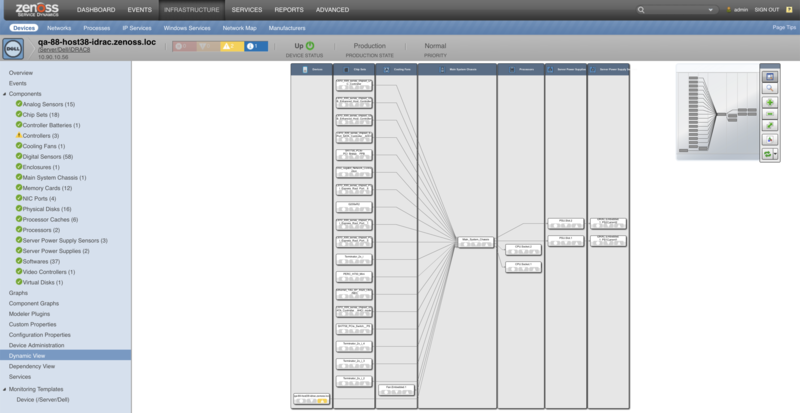Open the Overview page in sidebar
Screen dimensions: 800x413
coord(20,72)
